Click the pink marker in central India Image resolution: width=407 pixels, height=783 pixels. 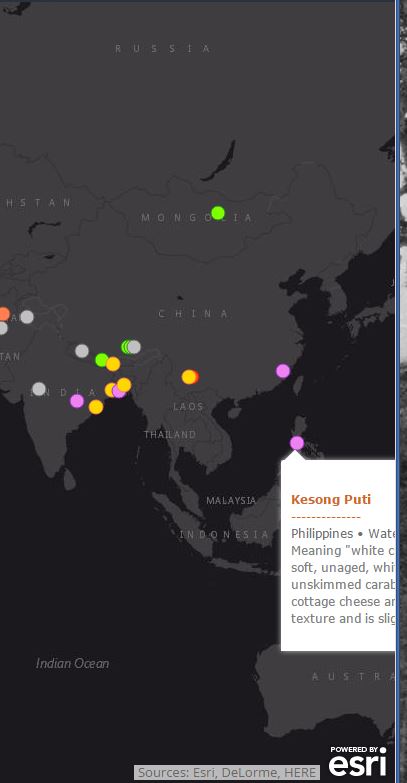[x=77, y=401]
